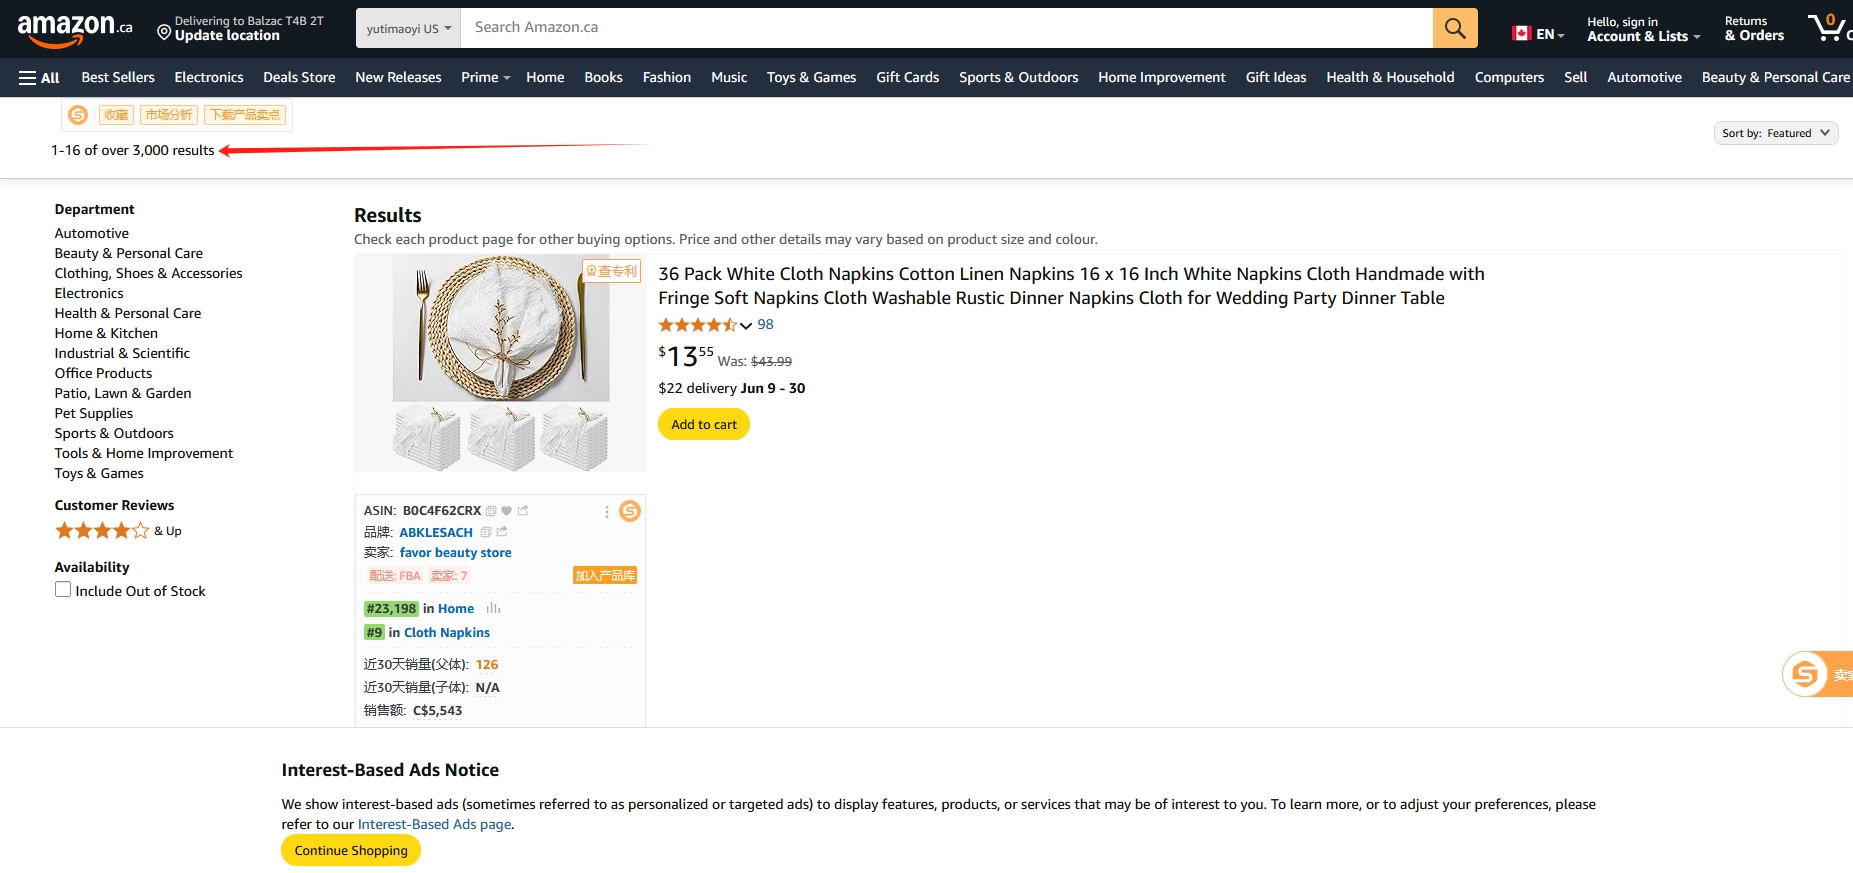The height and width of the screenshot is (873, 1853).
Task: Click into the Search Amazon.ca field
Action: 945,28
